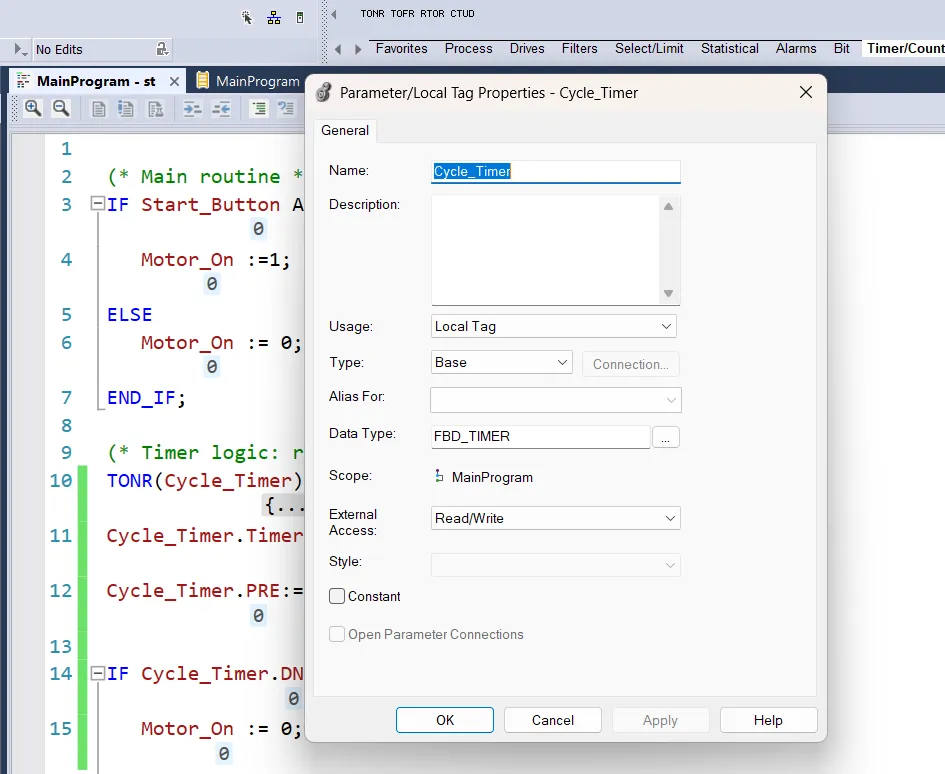Click the zoom out magnifier icon
945x774 pixels.
61,109
